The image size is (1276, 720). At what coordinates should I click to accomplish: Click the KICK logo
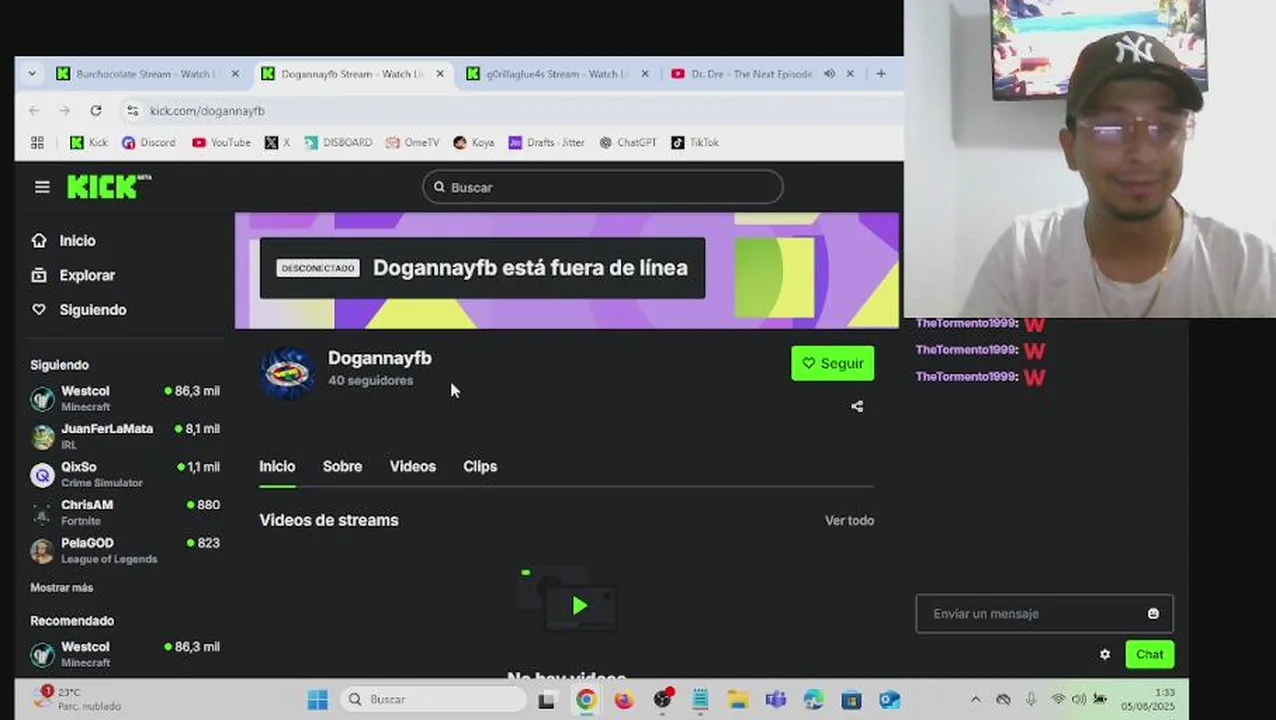pos(109,186)
